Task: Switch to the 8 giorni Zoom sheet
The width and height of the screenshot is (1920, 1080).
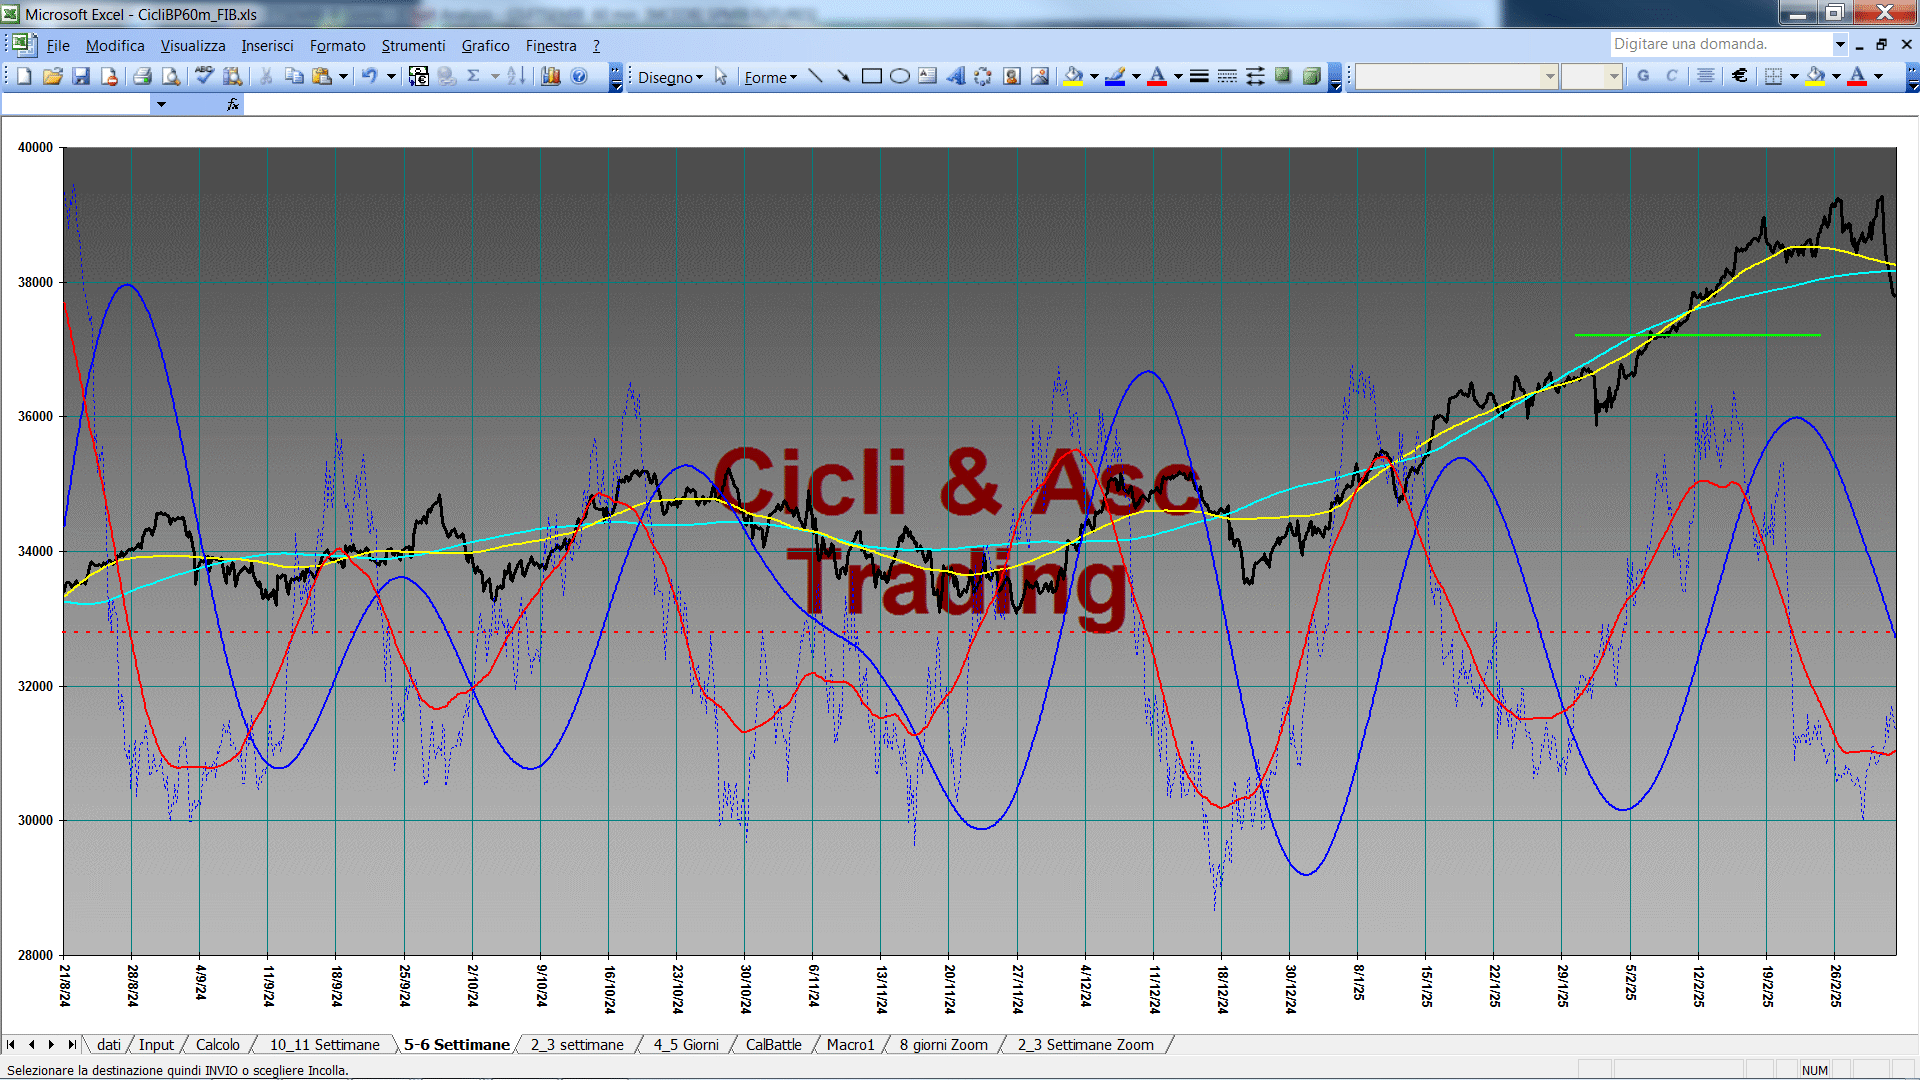Action: [943, 1045]
